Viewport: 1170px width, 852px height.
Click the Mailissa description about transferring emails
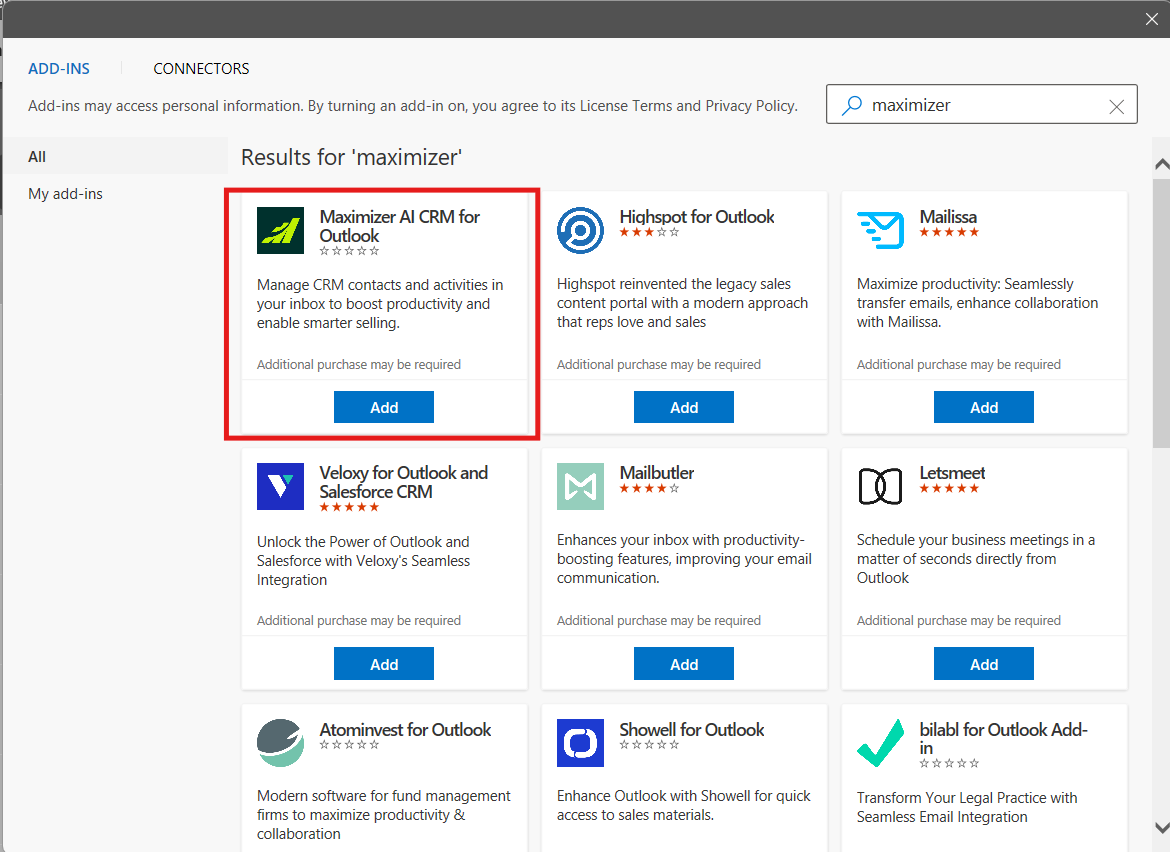pos(977,303)
